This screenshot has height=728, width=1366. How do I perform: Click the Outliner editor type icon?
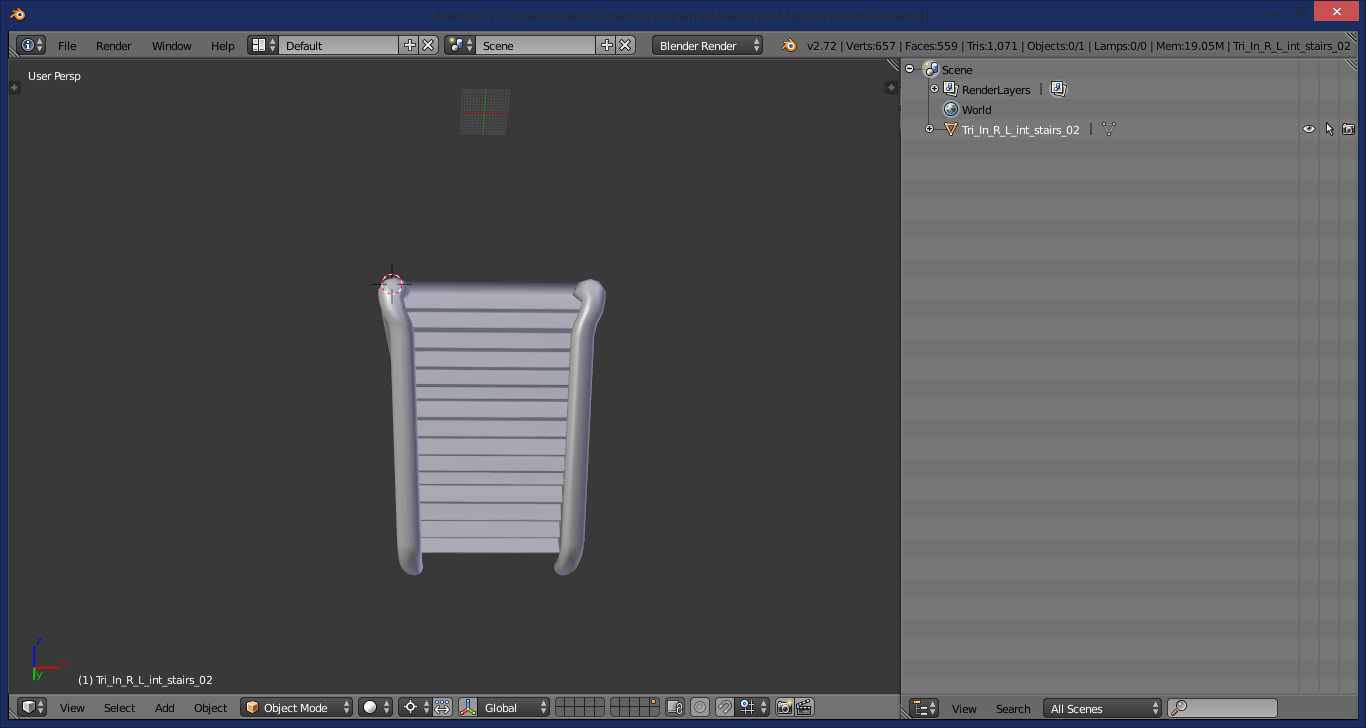tap(924, 708)
